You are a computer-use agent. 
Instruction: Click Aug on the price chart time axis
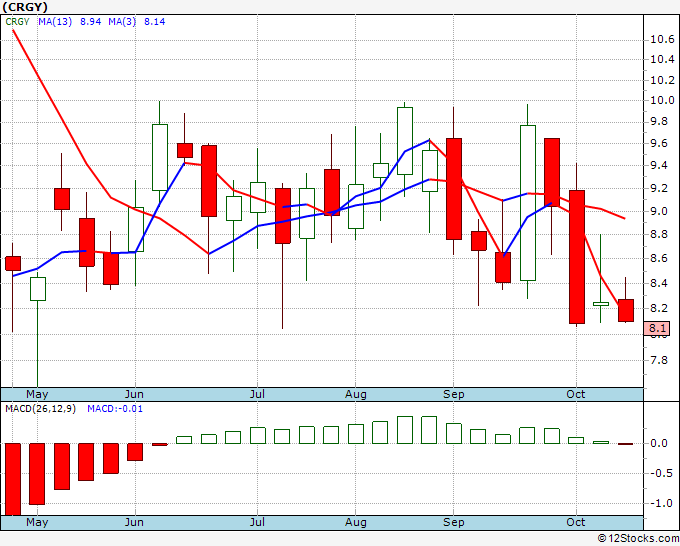click(x=356, y=394)
